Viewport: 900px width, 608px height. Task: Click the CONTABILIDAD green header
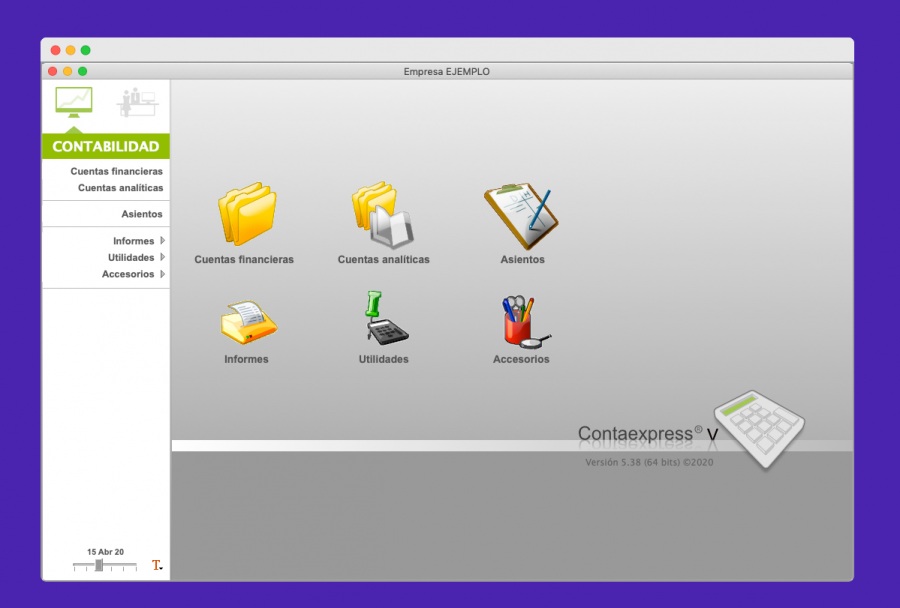tap(106, 146)
